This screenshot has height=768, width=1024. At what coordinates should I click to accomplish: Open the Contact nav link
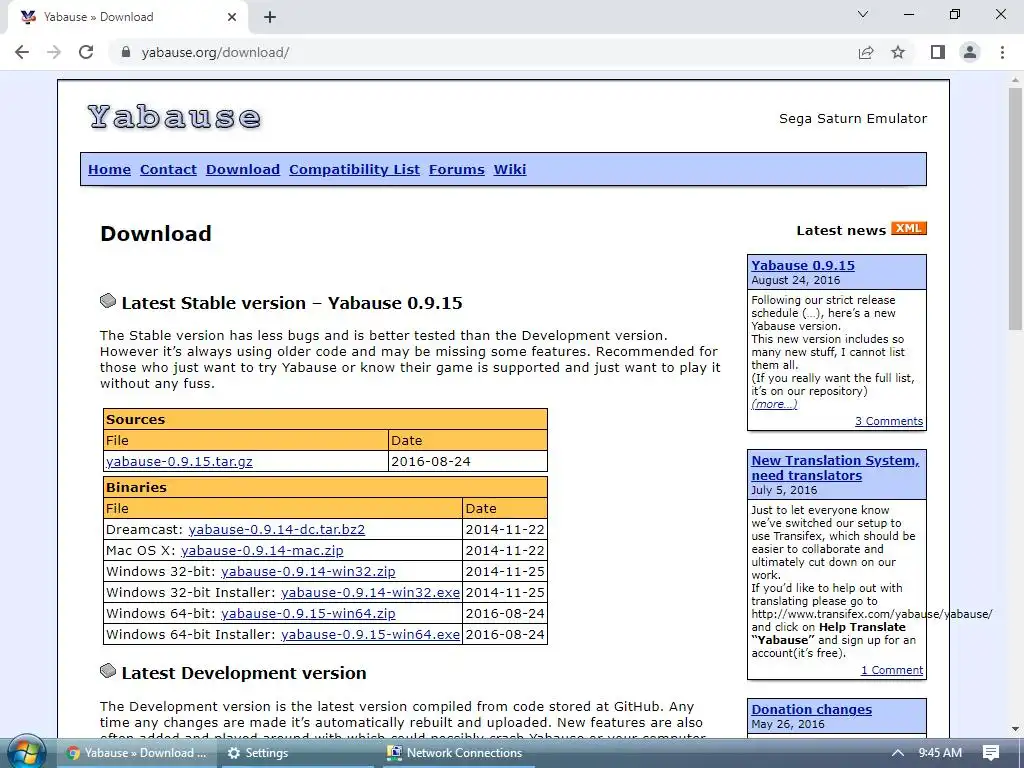(168, 170)
